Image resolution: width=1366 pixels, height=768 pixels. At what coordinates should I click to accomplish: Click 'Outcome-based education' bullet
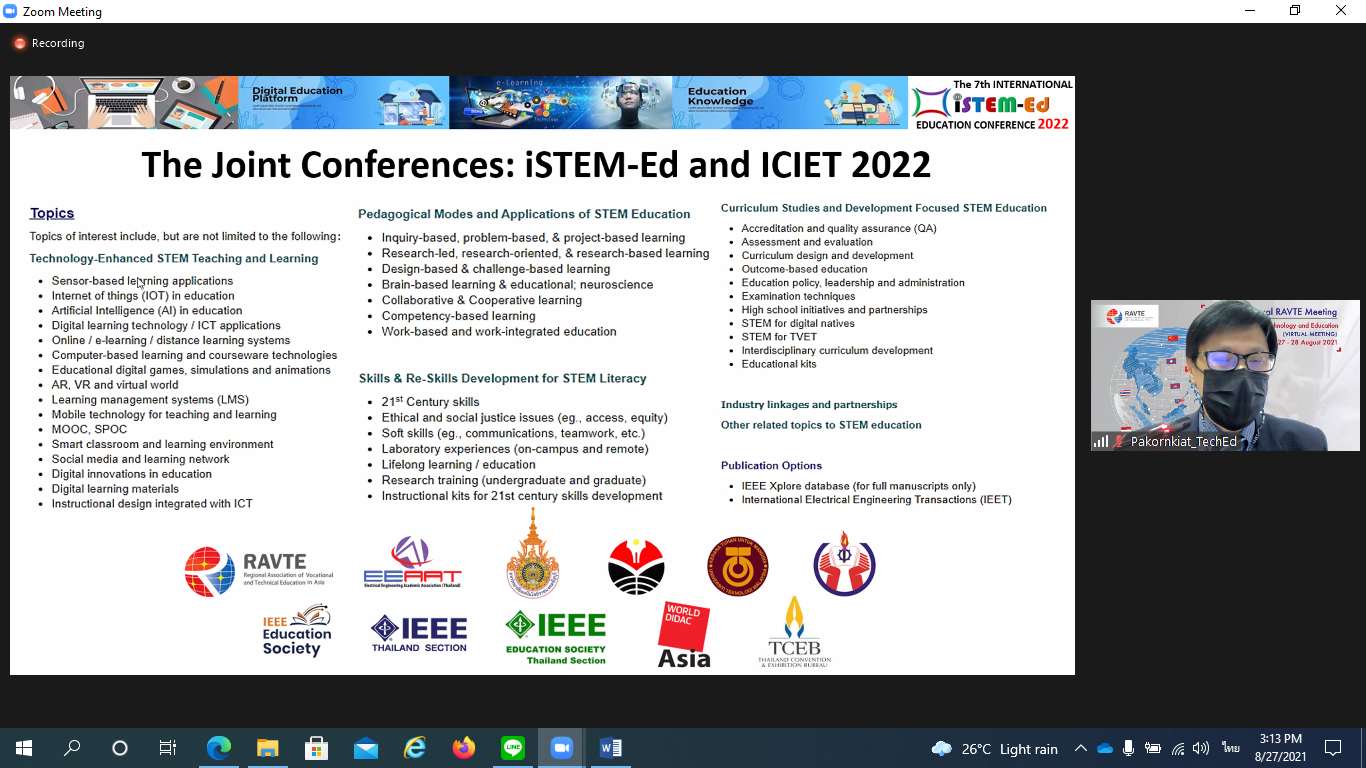[x=805, y=269]
